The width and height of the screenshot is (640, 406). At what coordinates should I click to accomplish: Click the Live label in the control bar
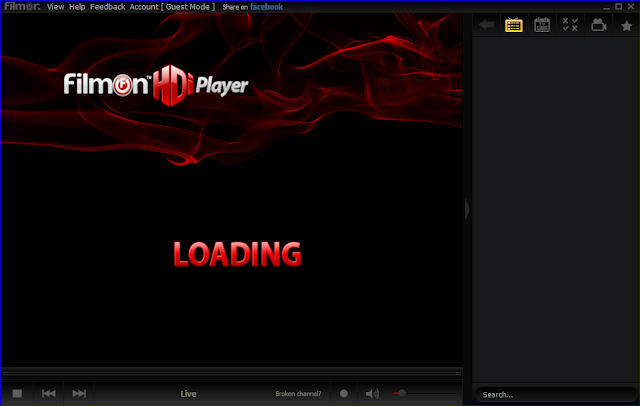(x=189, y=394)
